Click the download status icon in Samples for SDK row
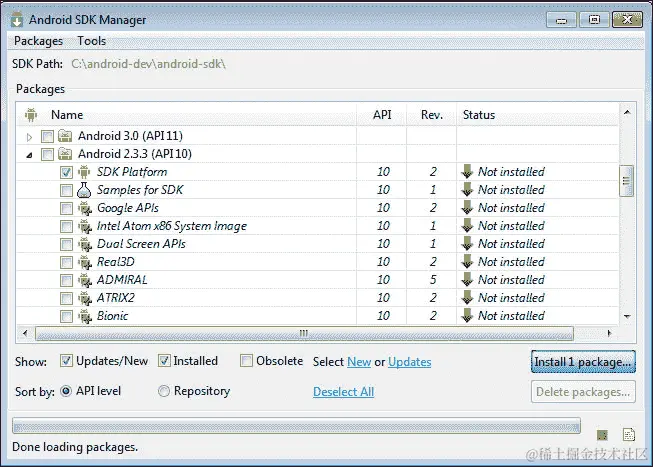This screenshot has height=467, width=653. point(467,190)
